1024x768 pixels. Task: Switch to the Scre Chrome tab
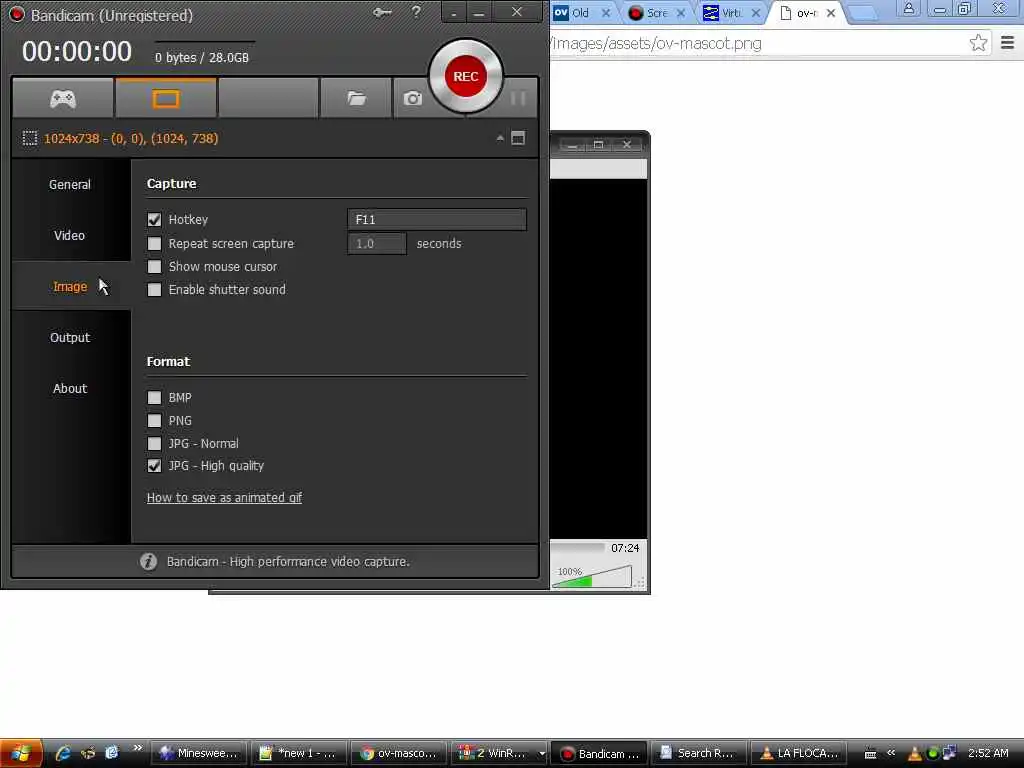[656, 12]
